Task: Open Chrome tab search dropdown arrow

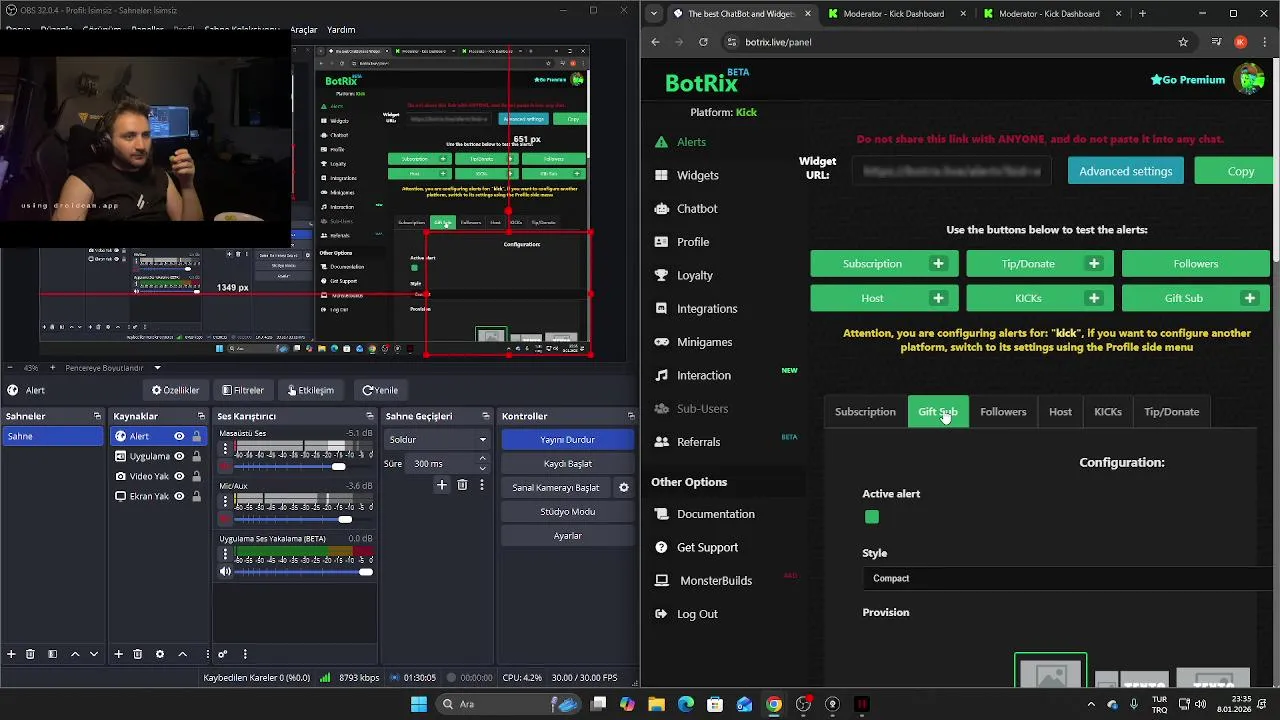Action: click(x=653, y=14)
